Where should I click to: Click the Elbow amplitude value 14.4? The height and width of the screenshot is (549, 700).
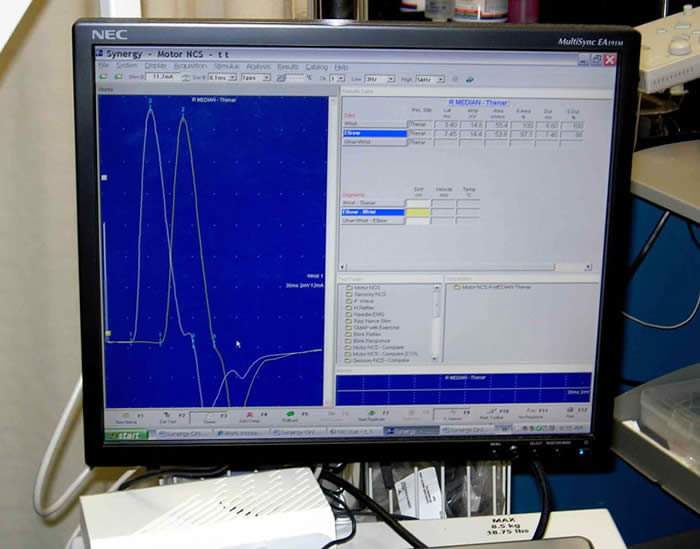(472, 134)
